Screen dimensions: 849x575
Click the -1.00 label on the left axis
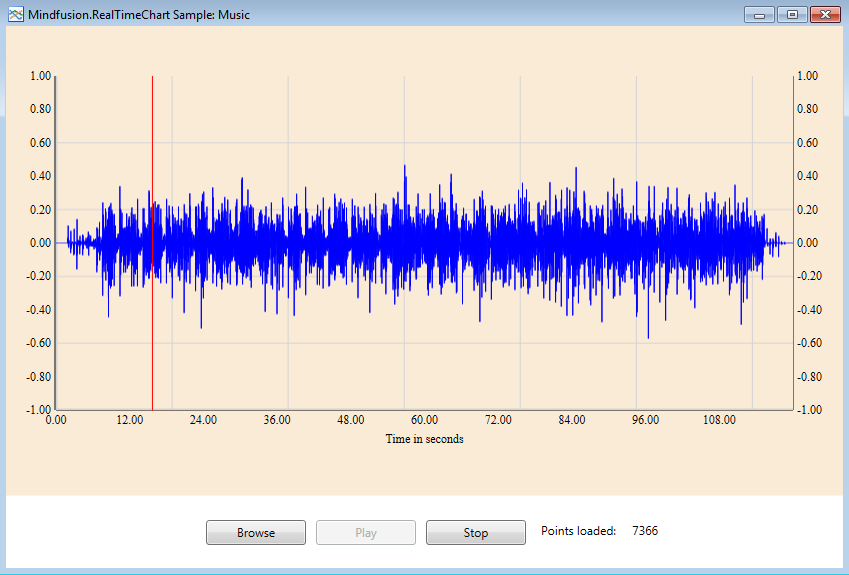(x=39, y=410)
